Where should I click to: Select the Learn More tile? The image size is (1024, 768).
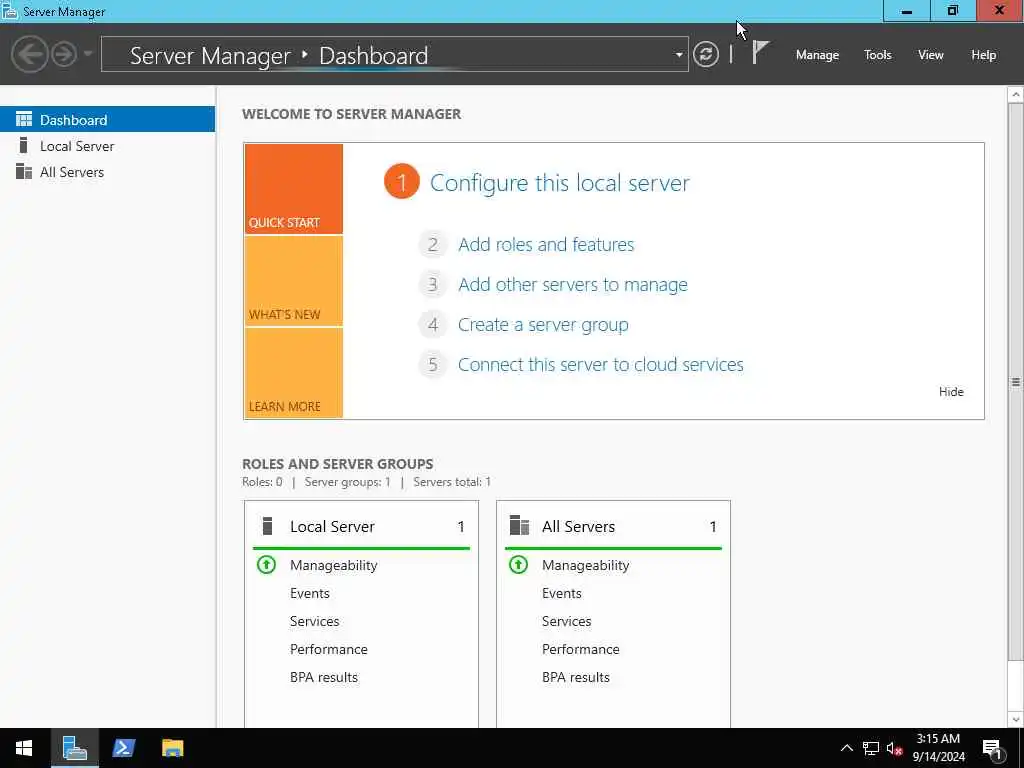pyautogui.click(x=293, y=373)
